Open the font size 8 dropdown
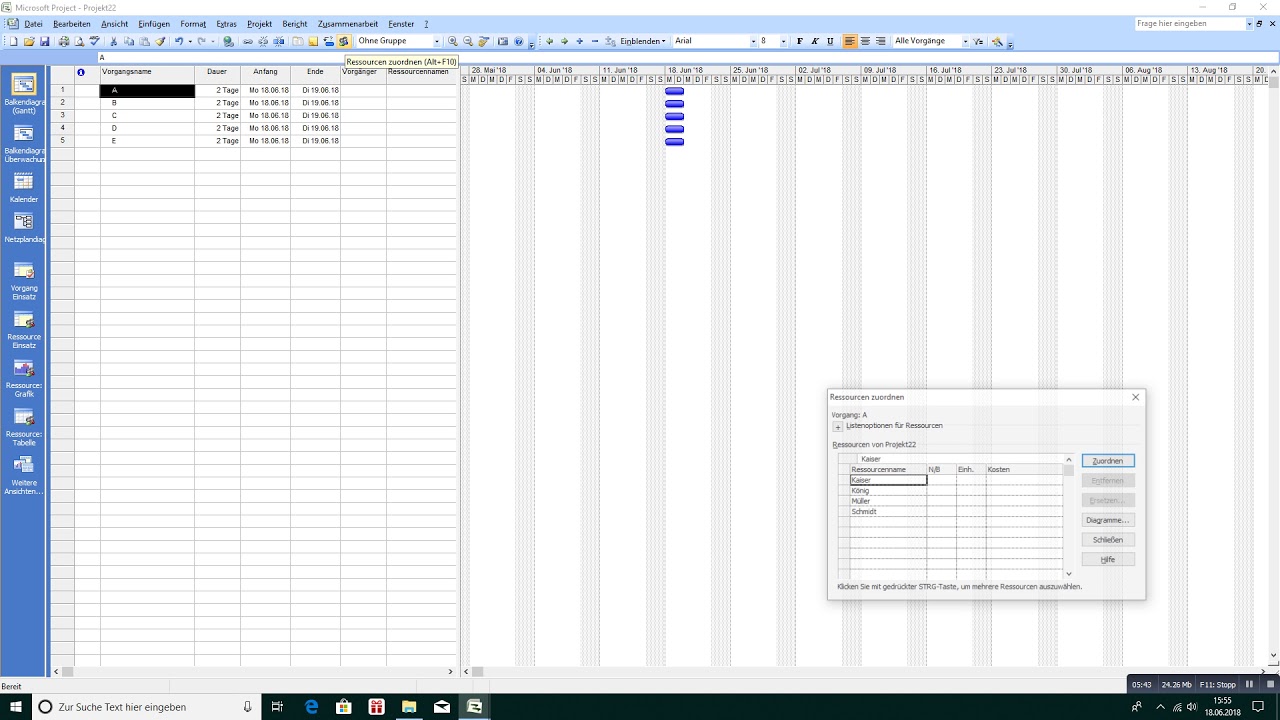 coord(784,41)
